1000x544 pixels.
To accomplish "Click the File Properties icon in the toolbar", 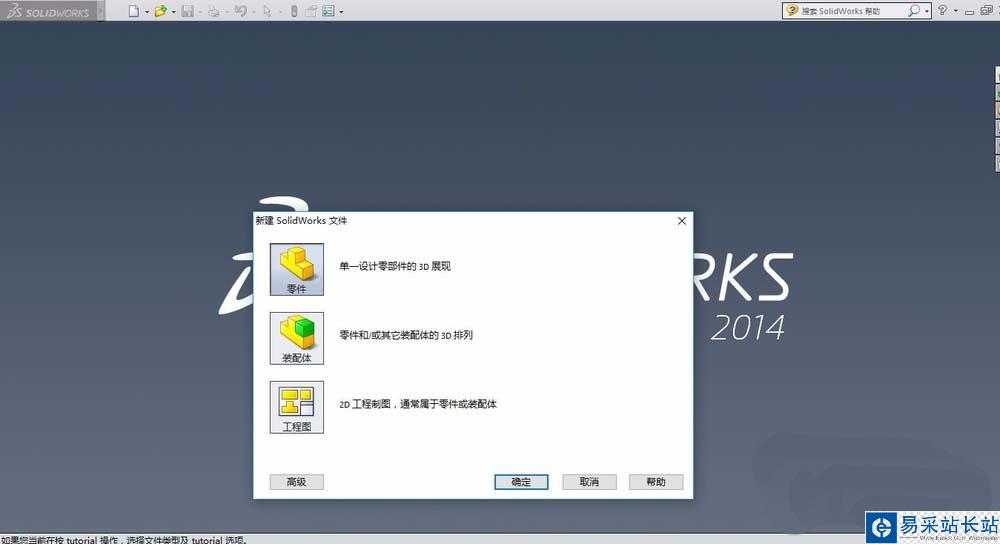I will [311, 11].
